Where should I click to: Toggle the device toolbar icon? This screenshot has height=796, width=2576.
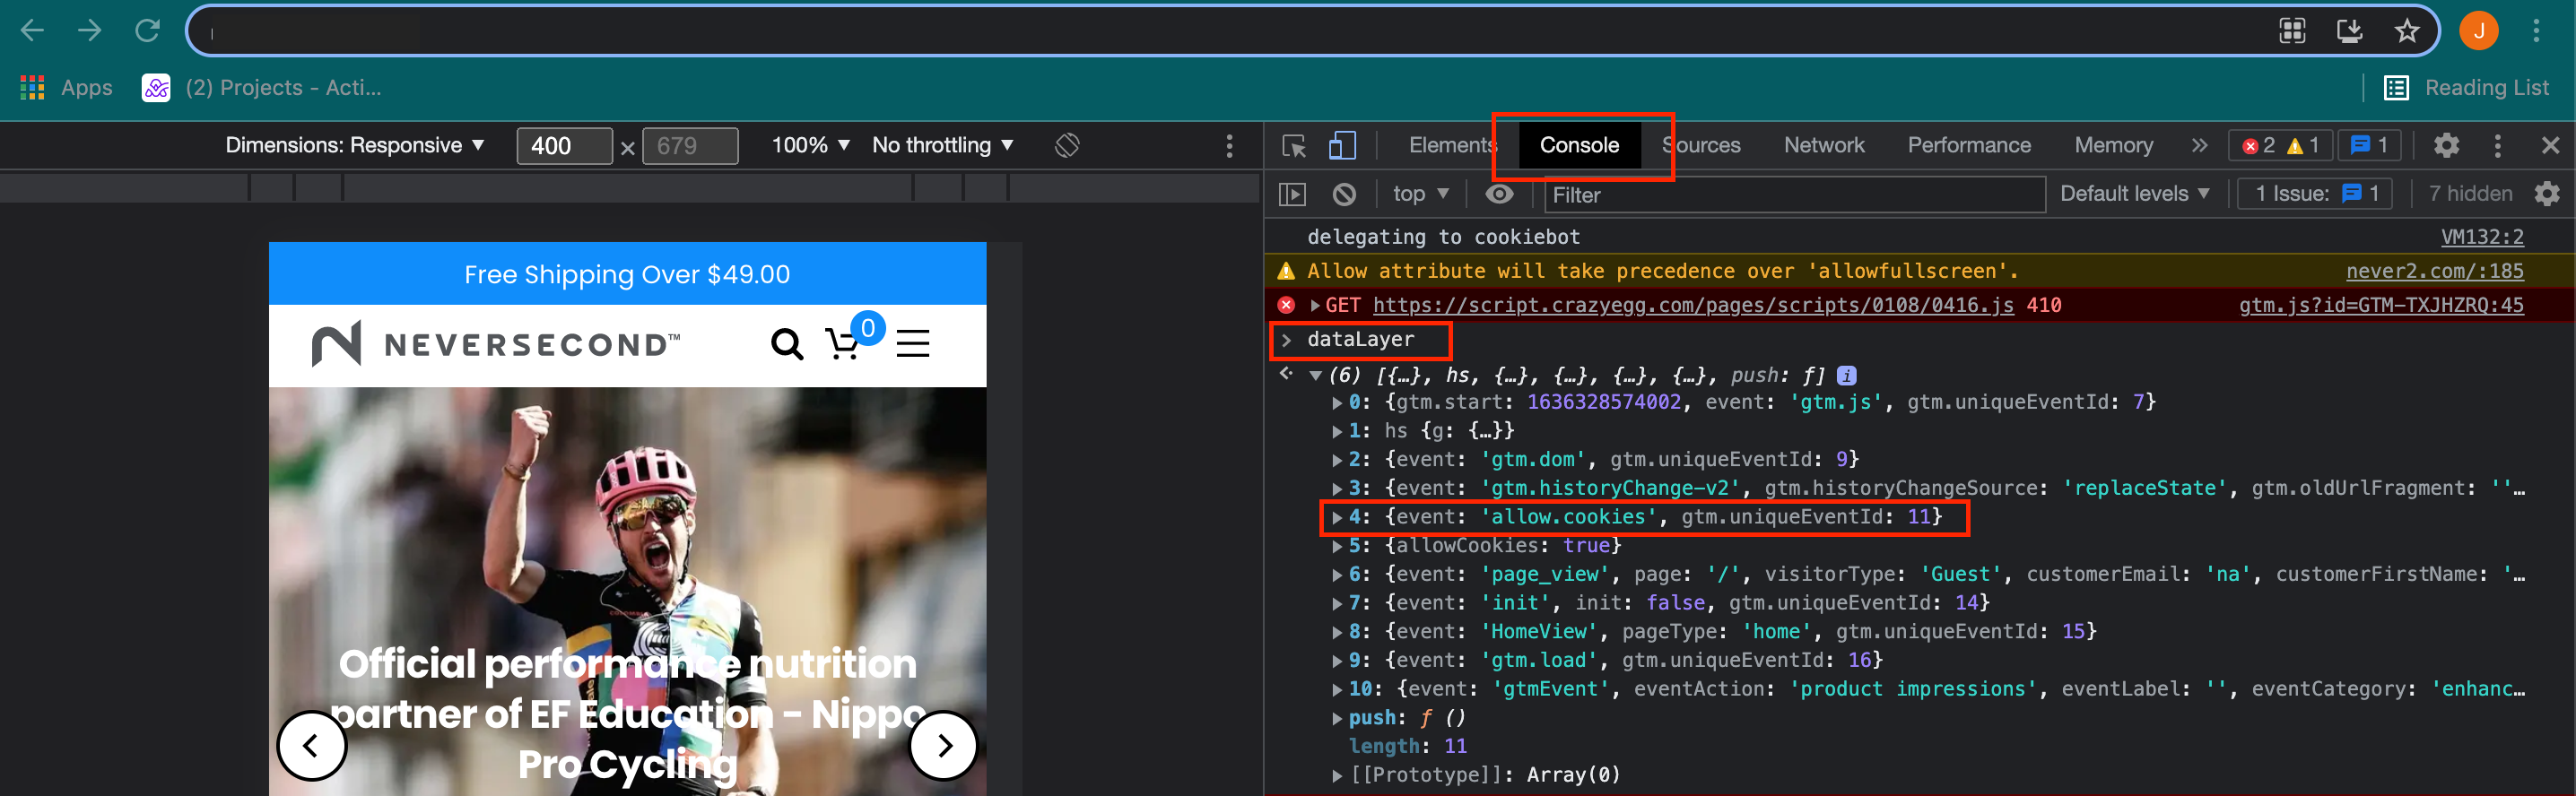(1342, 146)
